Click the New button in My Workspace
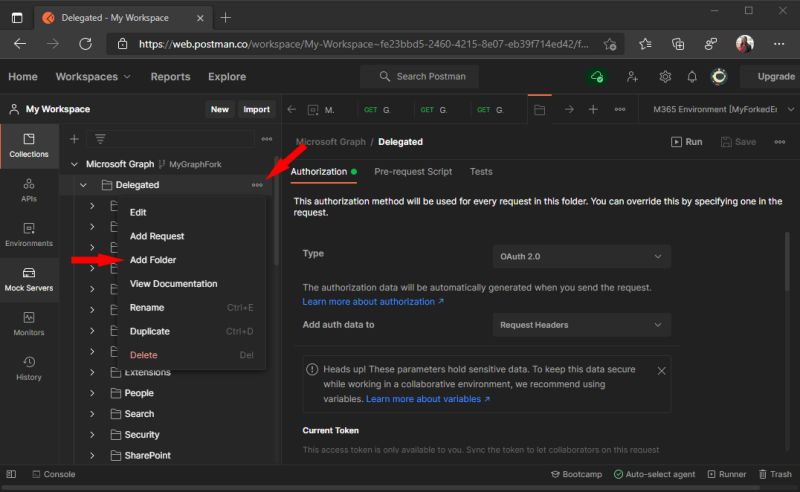This screenshot has height=492, width=800. tap(220, 109)
